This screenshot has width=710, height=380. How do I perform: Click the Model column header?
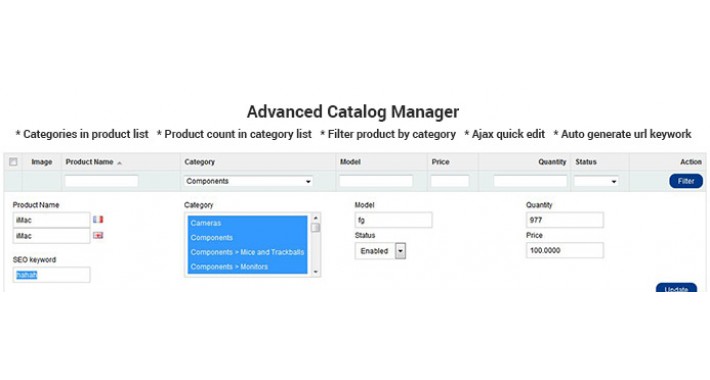click(x=350, y=162)
